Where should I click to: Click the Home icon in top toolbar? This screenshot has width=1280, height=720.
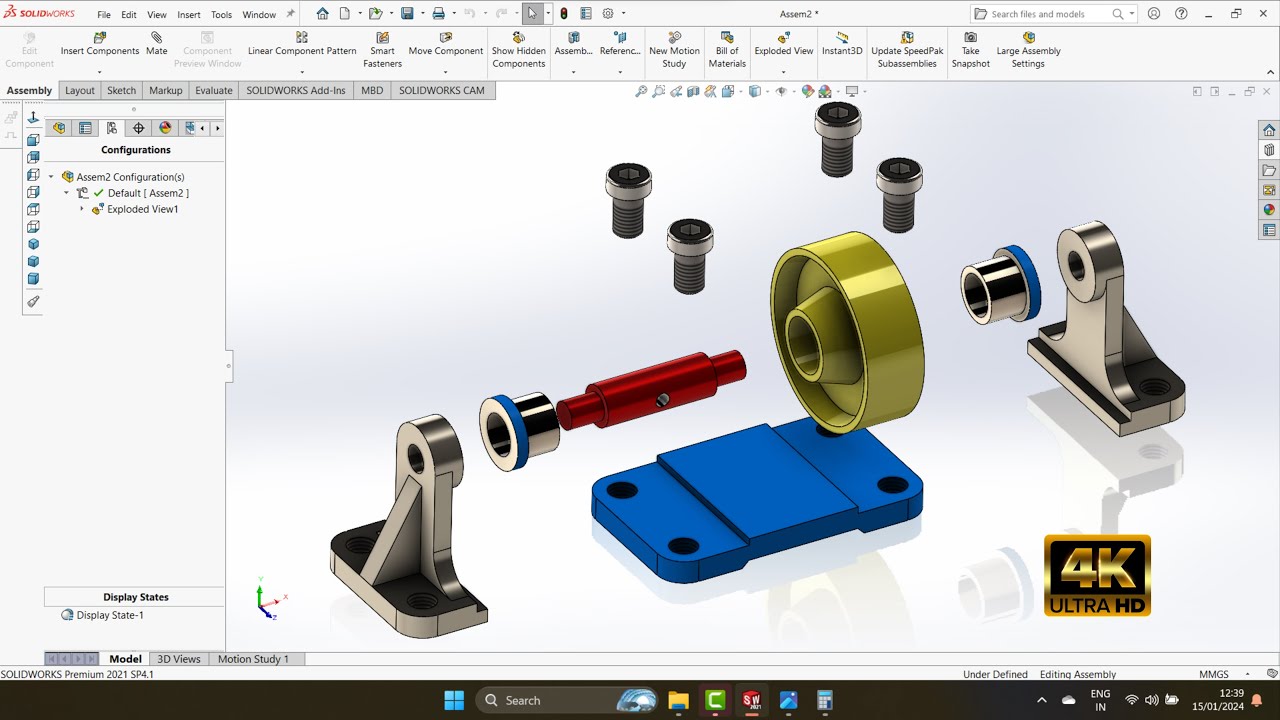coord(322,14)
